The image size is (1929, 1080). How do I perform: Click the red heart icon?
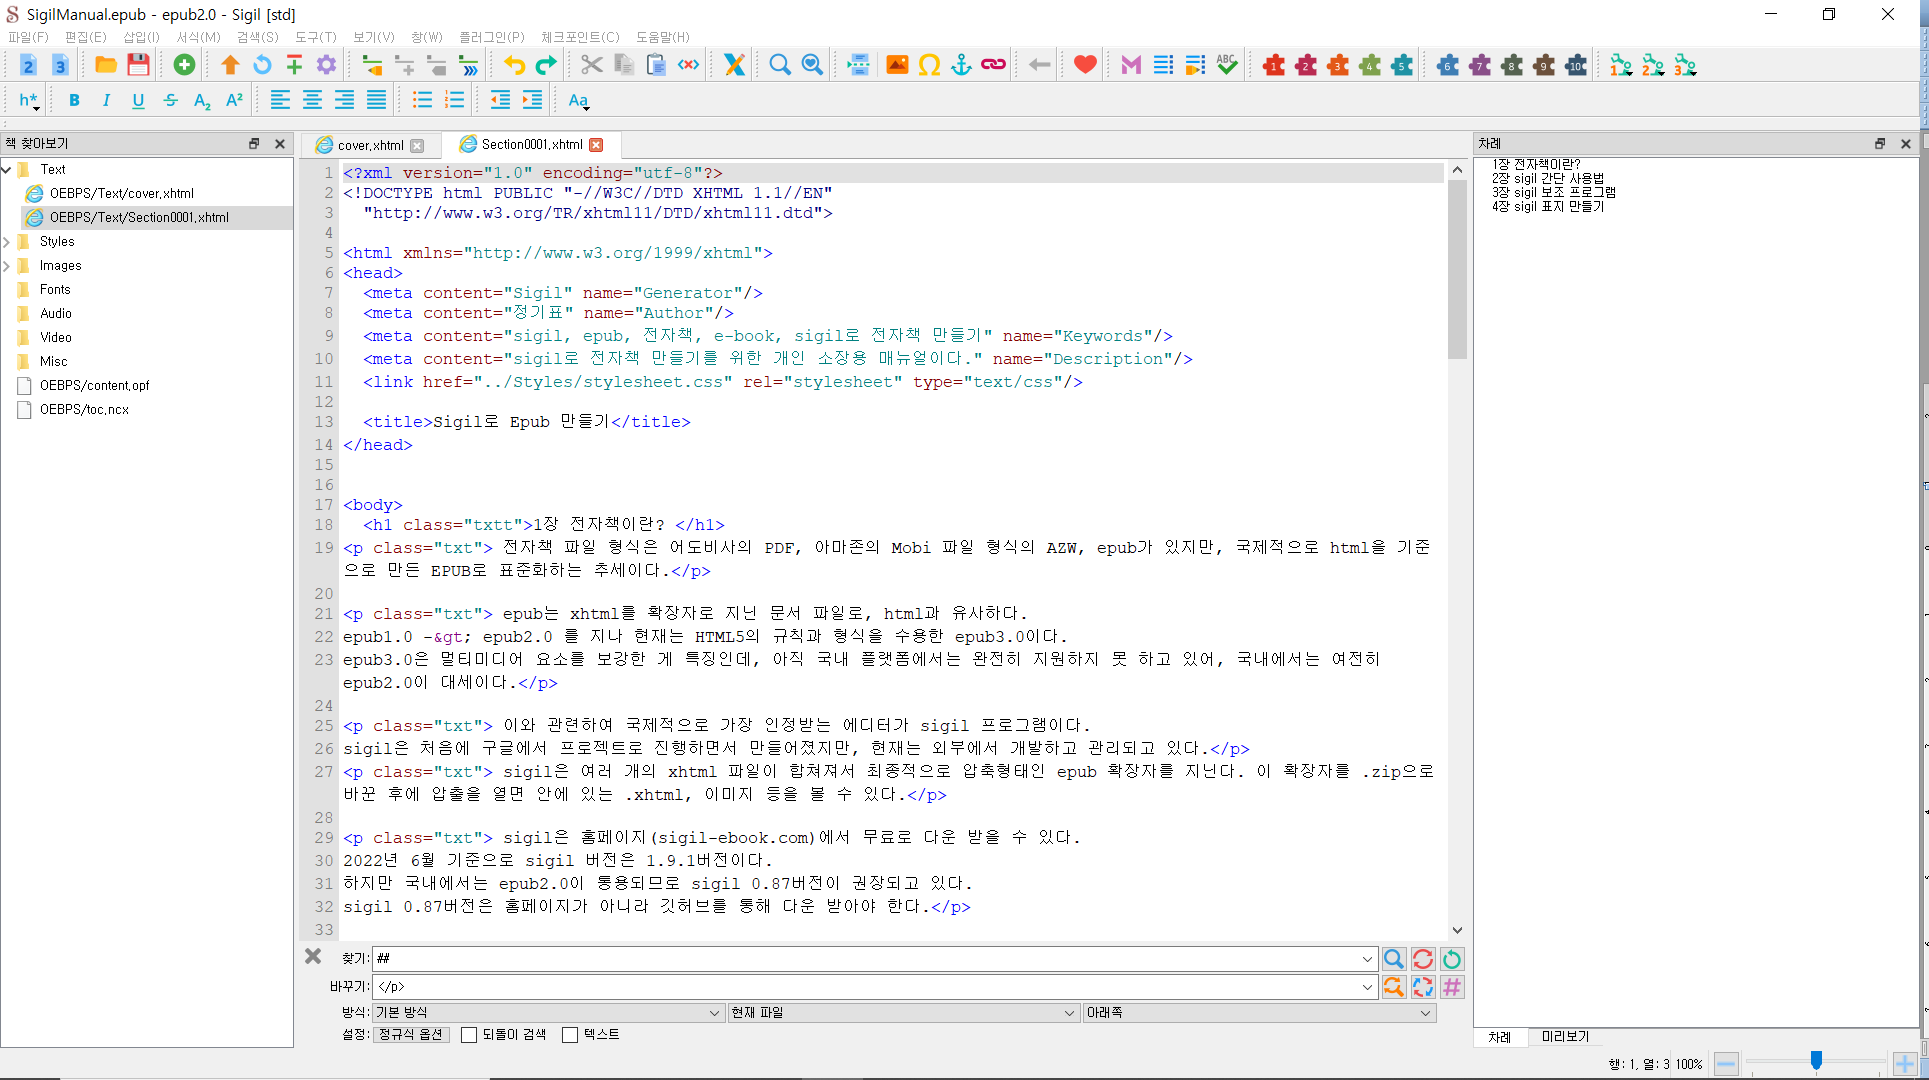[1085, 66]
